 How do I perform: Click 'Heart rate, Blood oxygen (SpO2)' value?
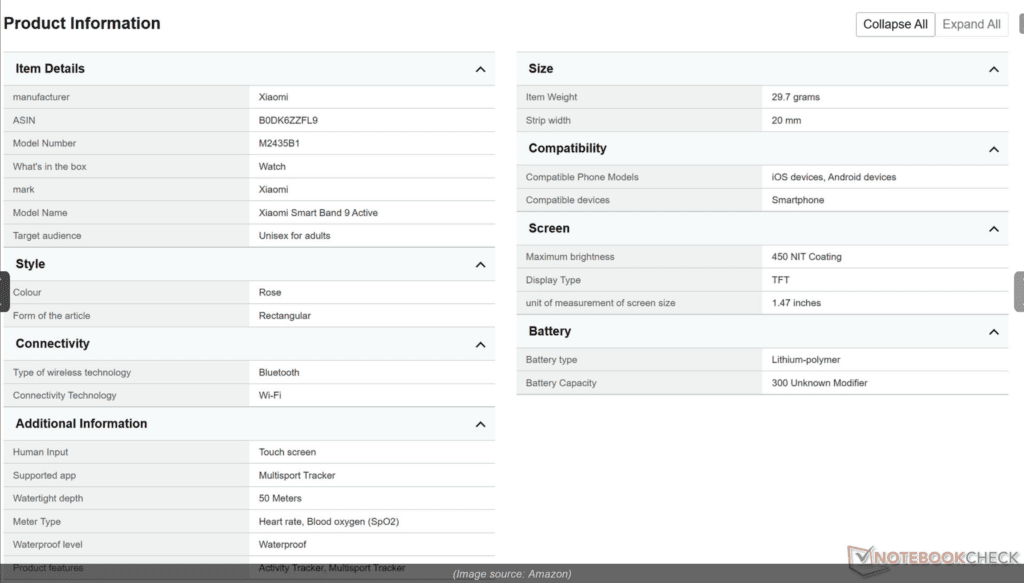click(328, 522)
